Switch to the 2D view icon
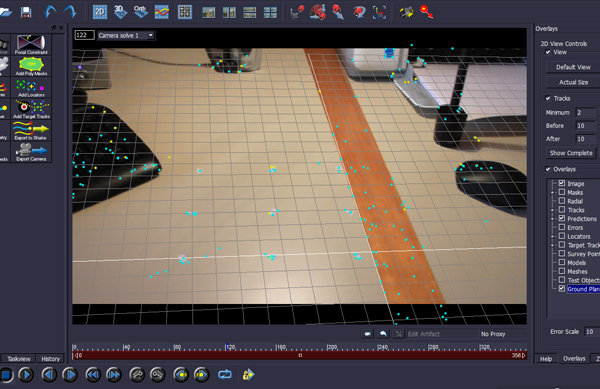The image size is (600, 389). pos(100,12)
